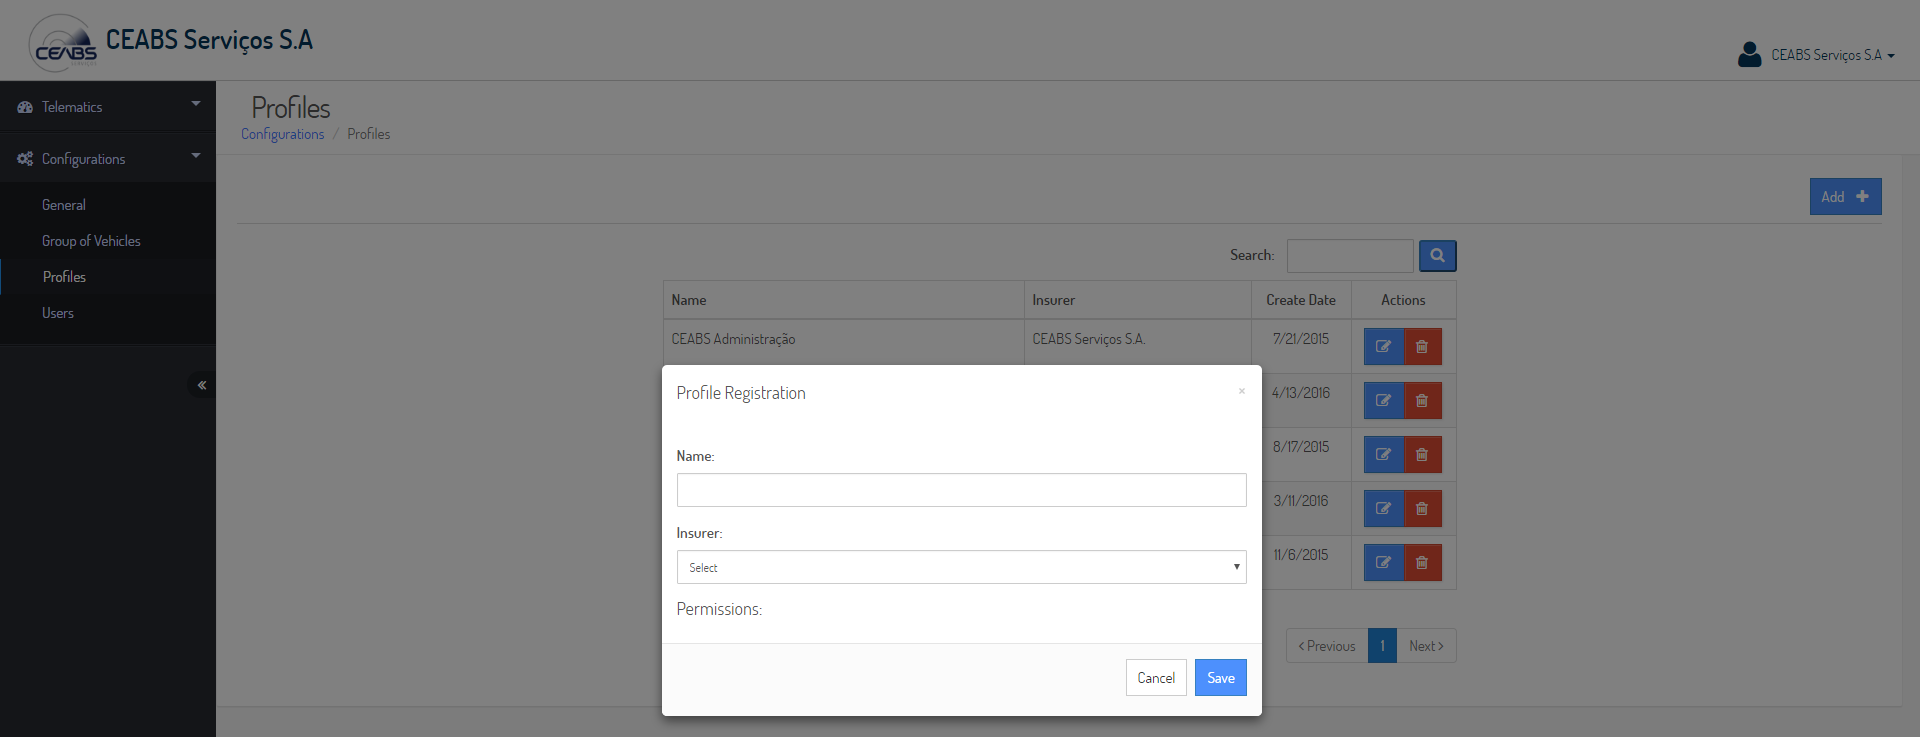Delete the profile created 8/17/2015
The image size is (1920, 737).
pos(1422,455)
